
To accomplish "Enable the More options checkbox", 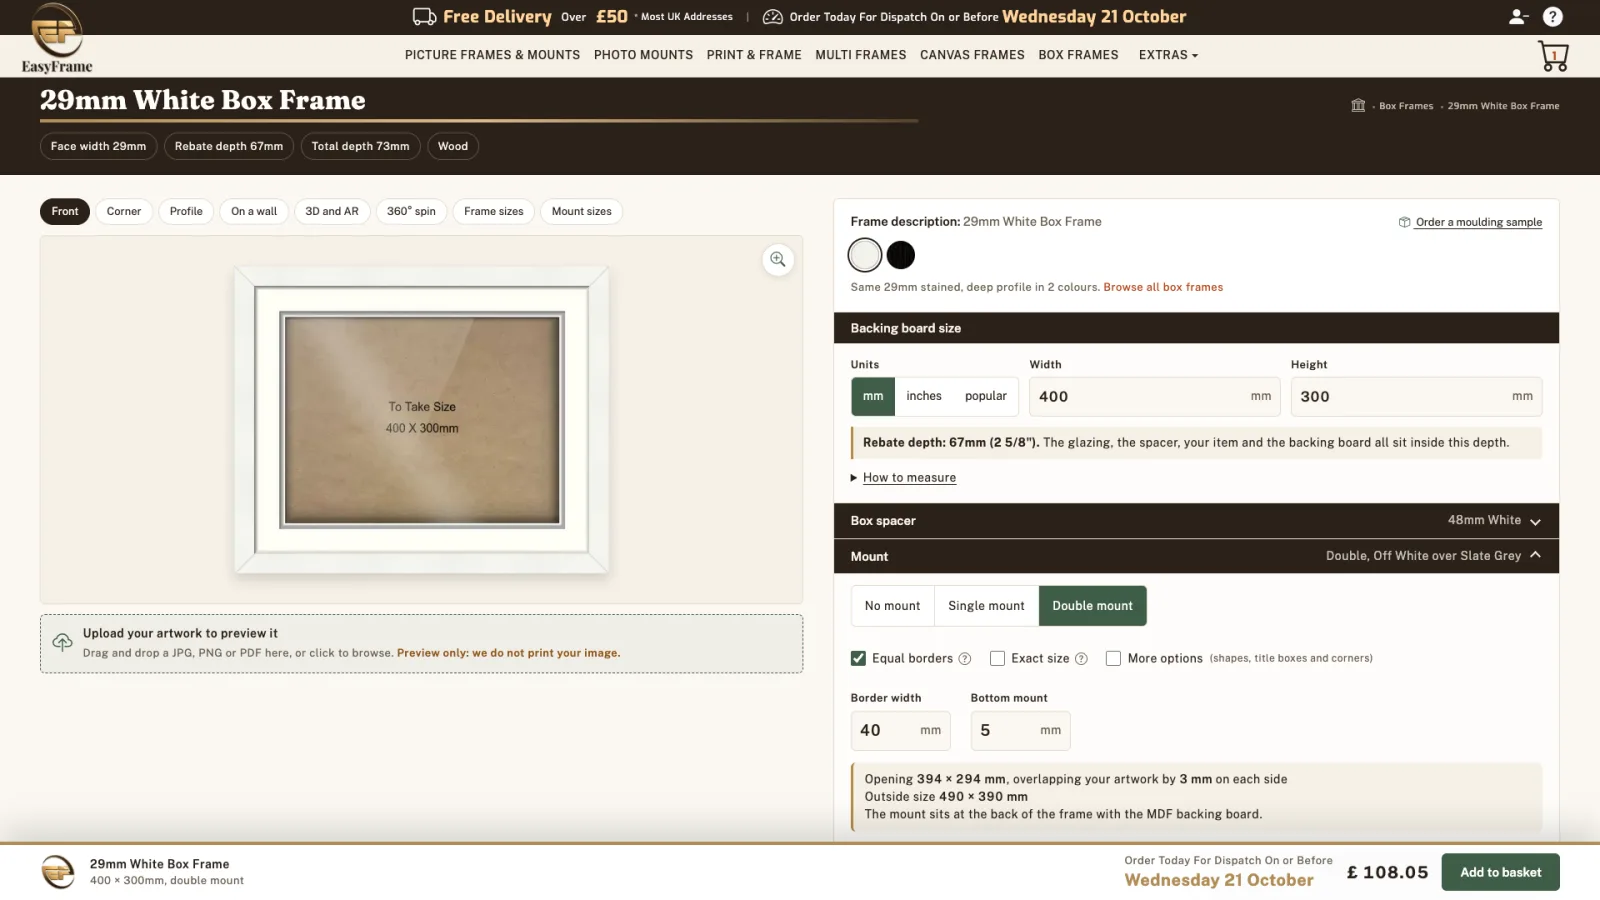I will pyautogui.click(x=1113, y=658).
